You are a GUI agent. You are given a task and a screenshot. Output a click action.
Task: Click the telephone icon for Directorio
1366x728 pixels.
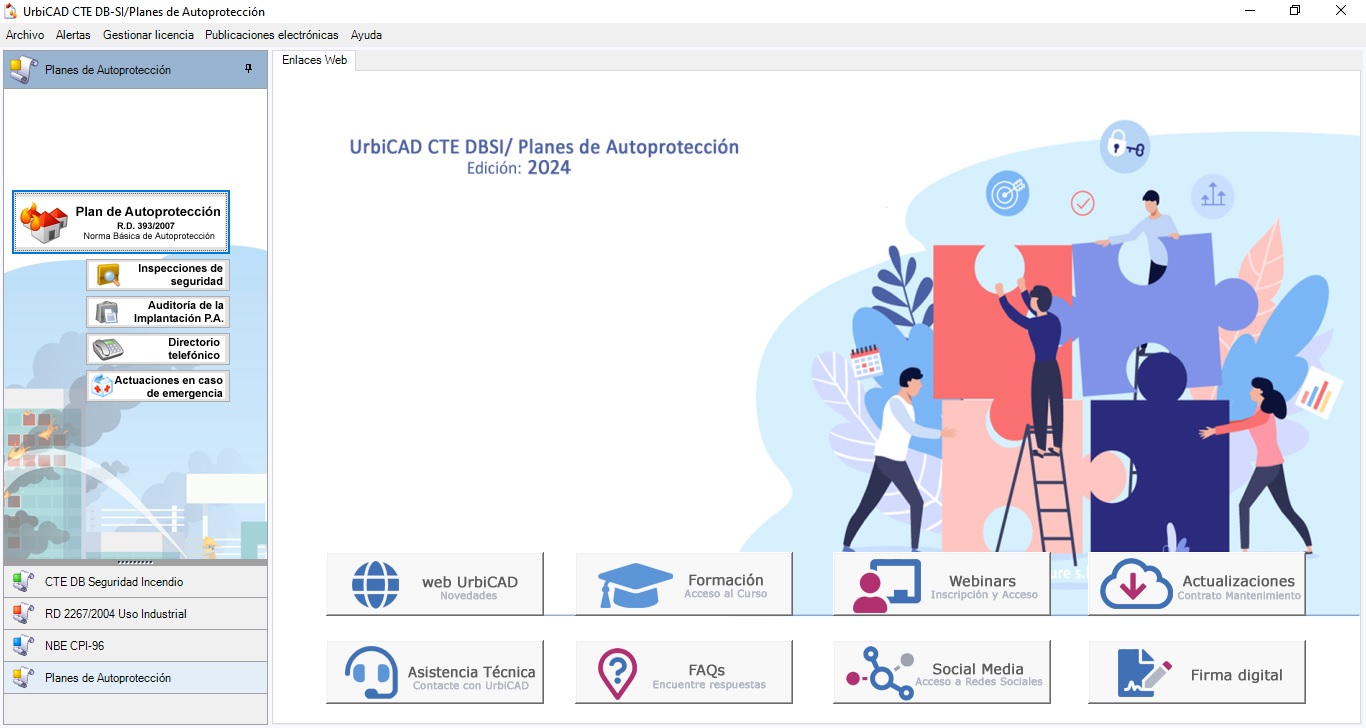click(x=108, y=349)
